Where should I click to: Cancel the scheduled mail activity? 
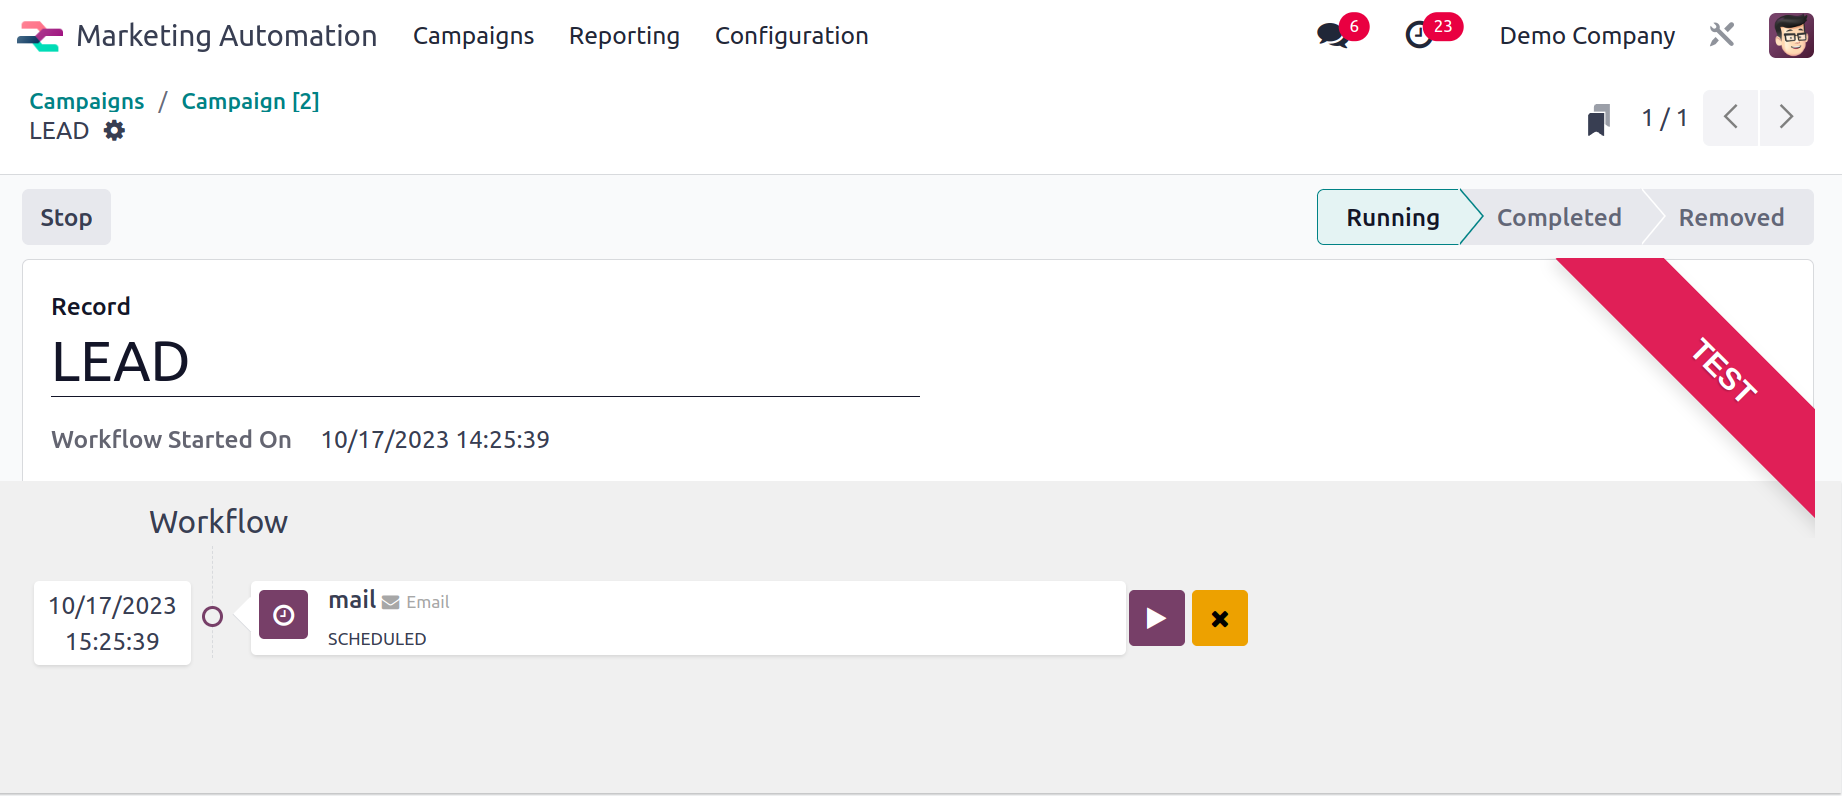tap(1220, 618)
